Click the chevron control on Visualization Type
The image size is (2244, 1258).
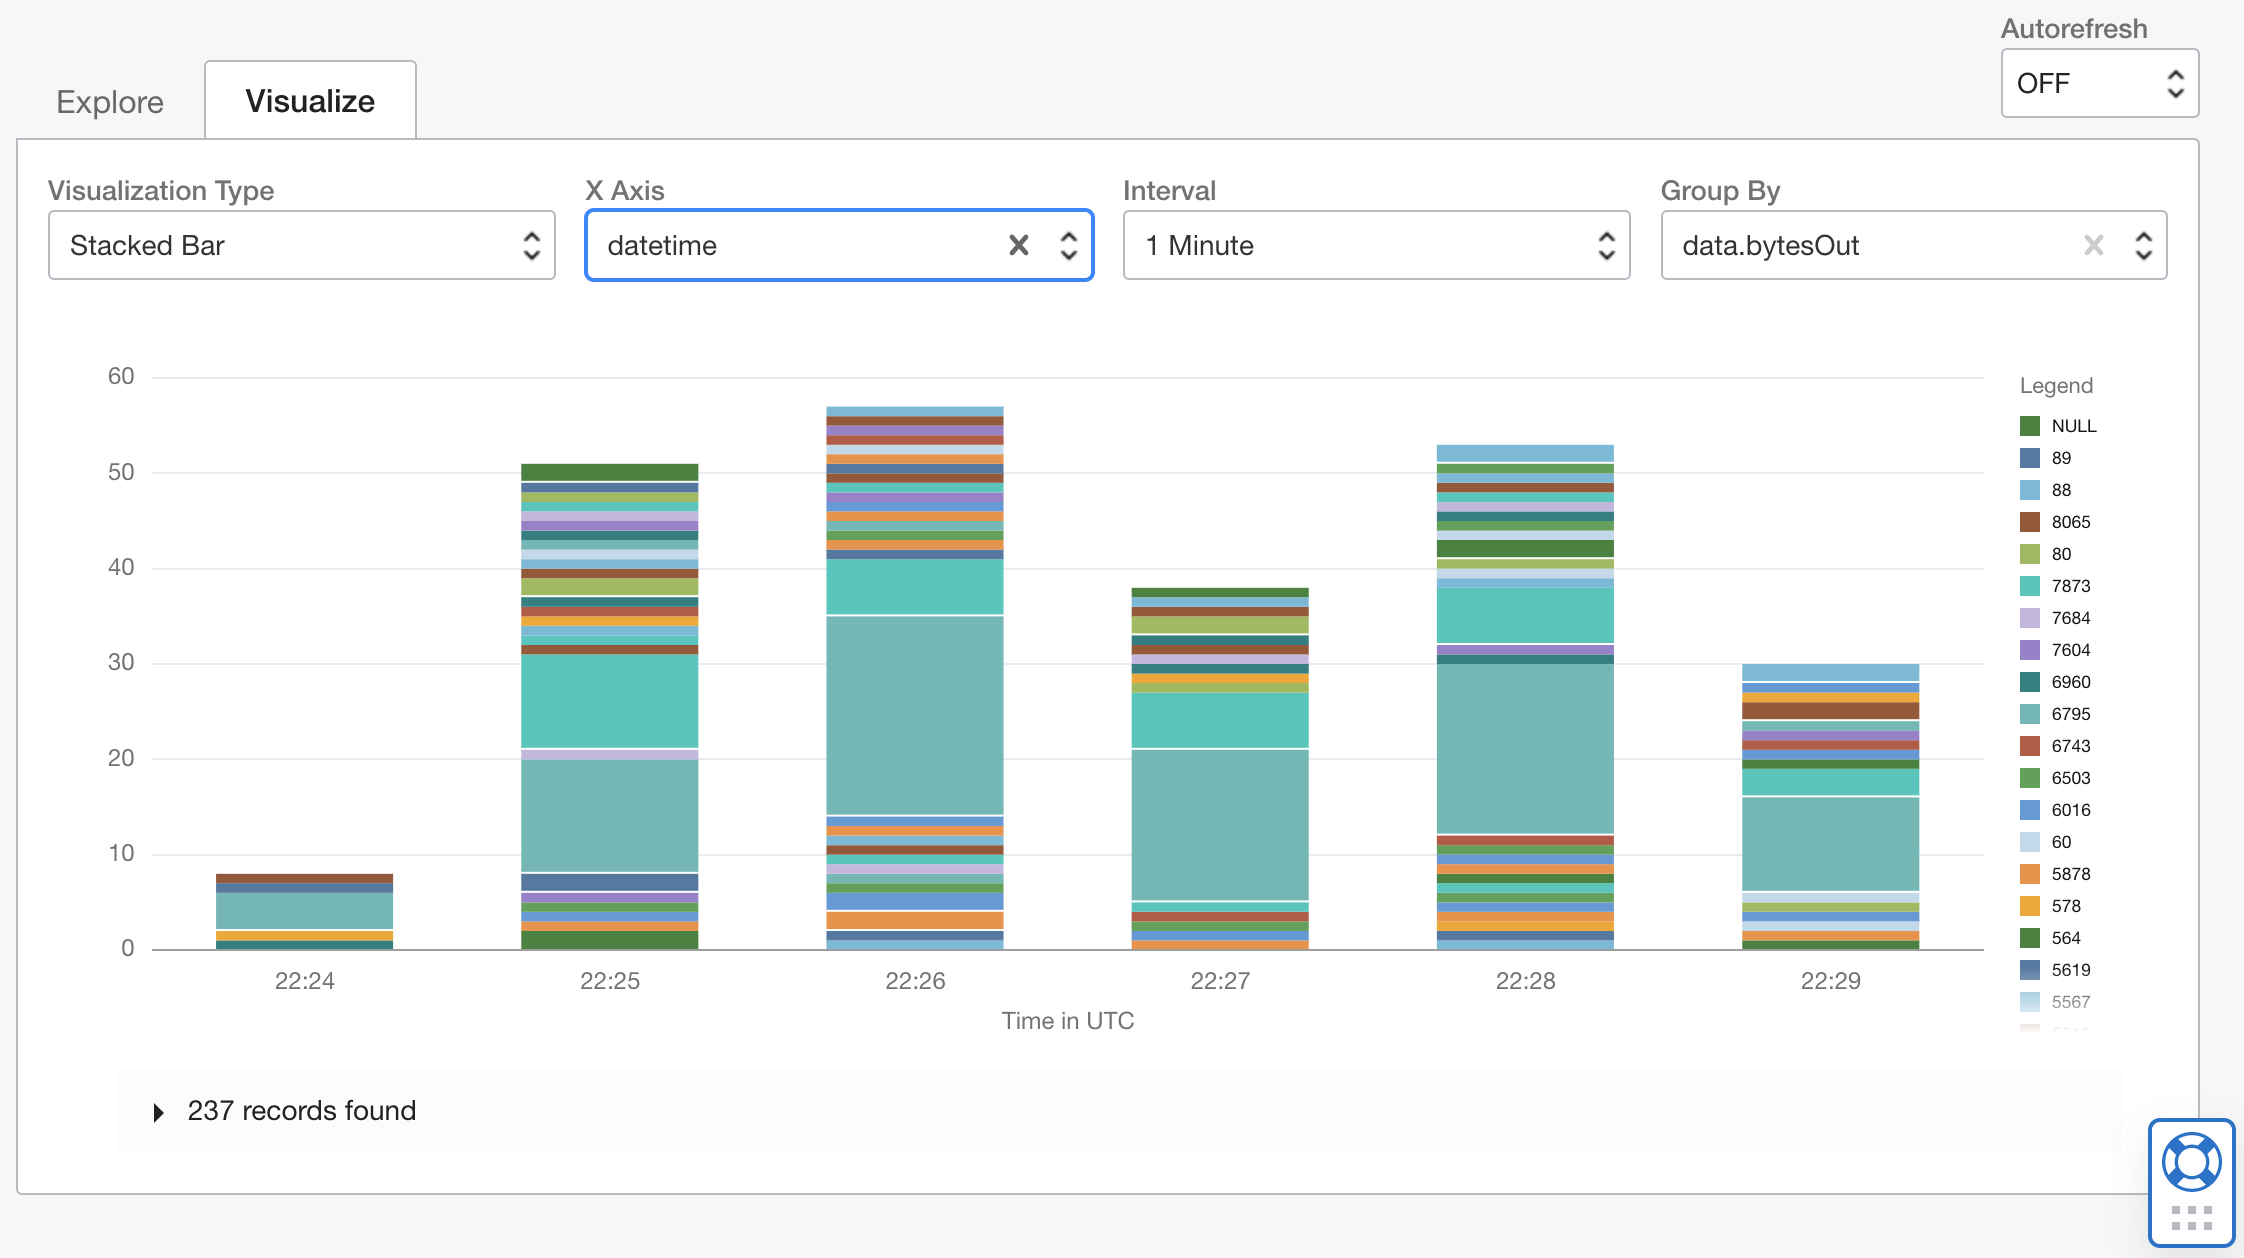(x=533, y=245)
